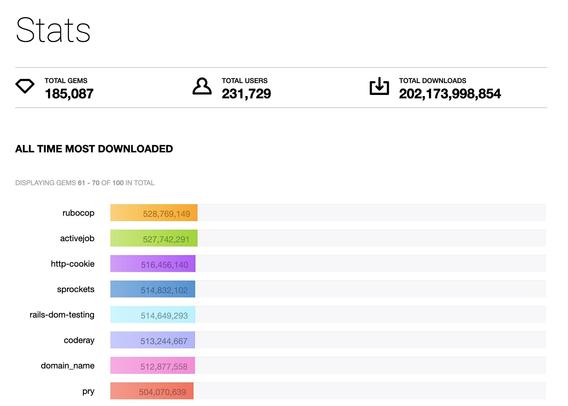Click the orange rubocop downloads bar

click(x=154, y=213)
